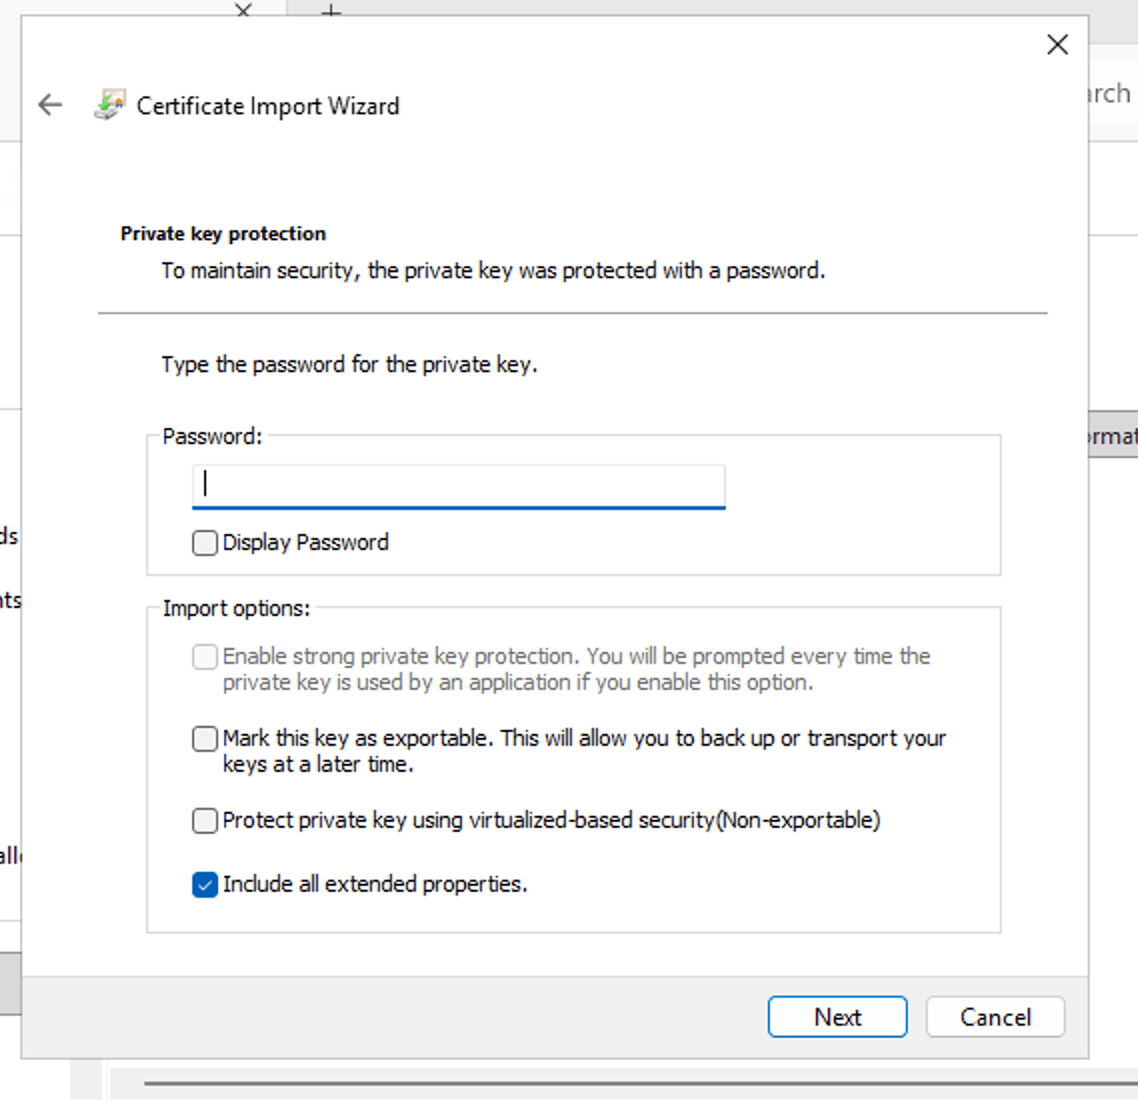1138x1104 pixels.
Task: Enable the Display Password checkbox
Action: point(205,543)
